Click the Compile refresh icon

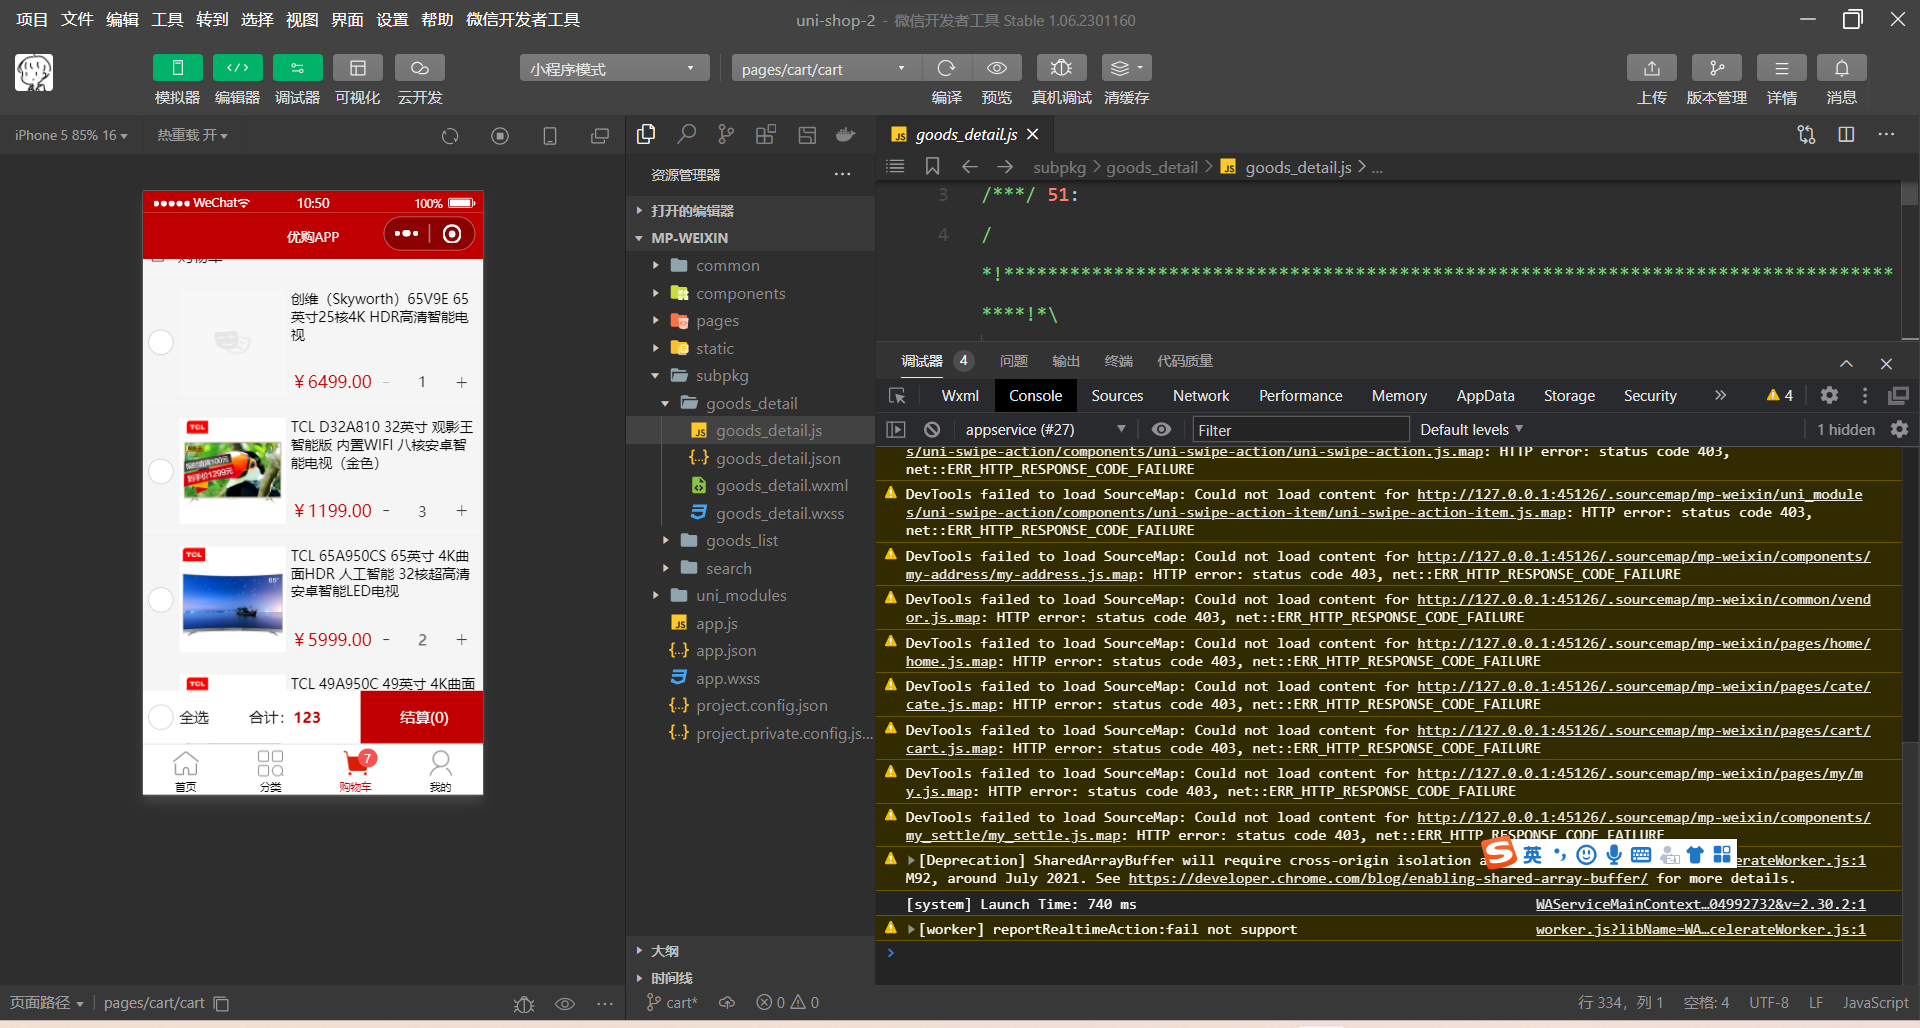946,68
